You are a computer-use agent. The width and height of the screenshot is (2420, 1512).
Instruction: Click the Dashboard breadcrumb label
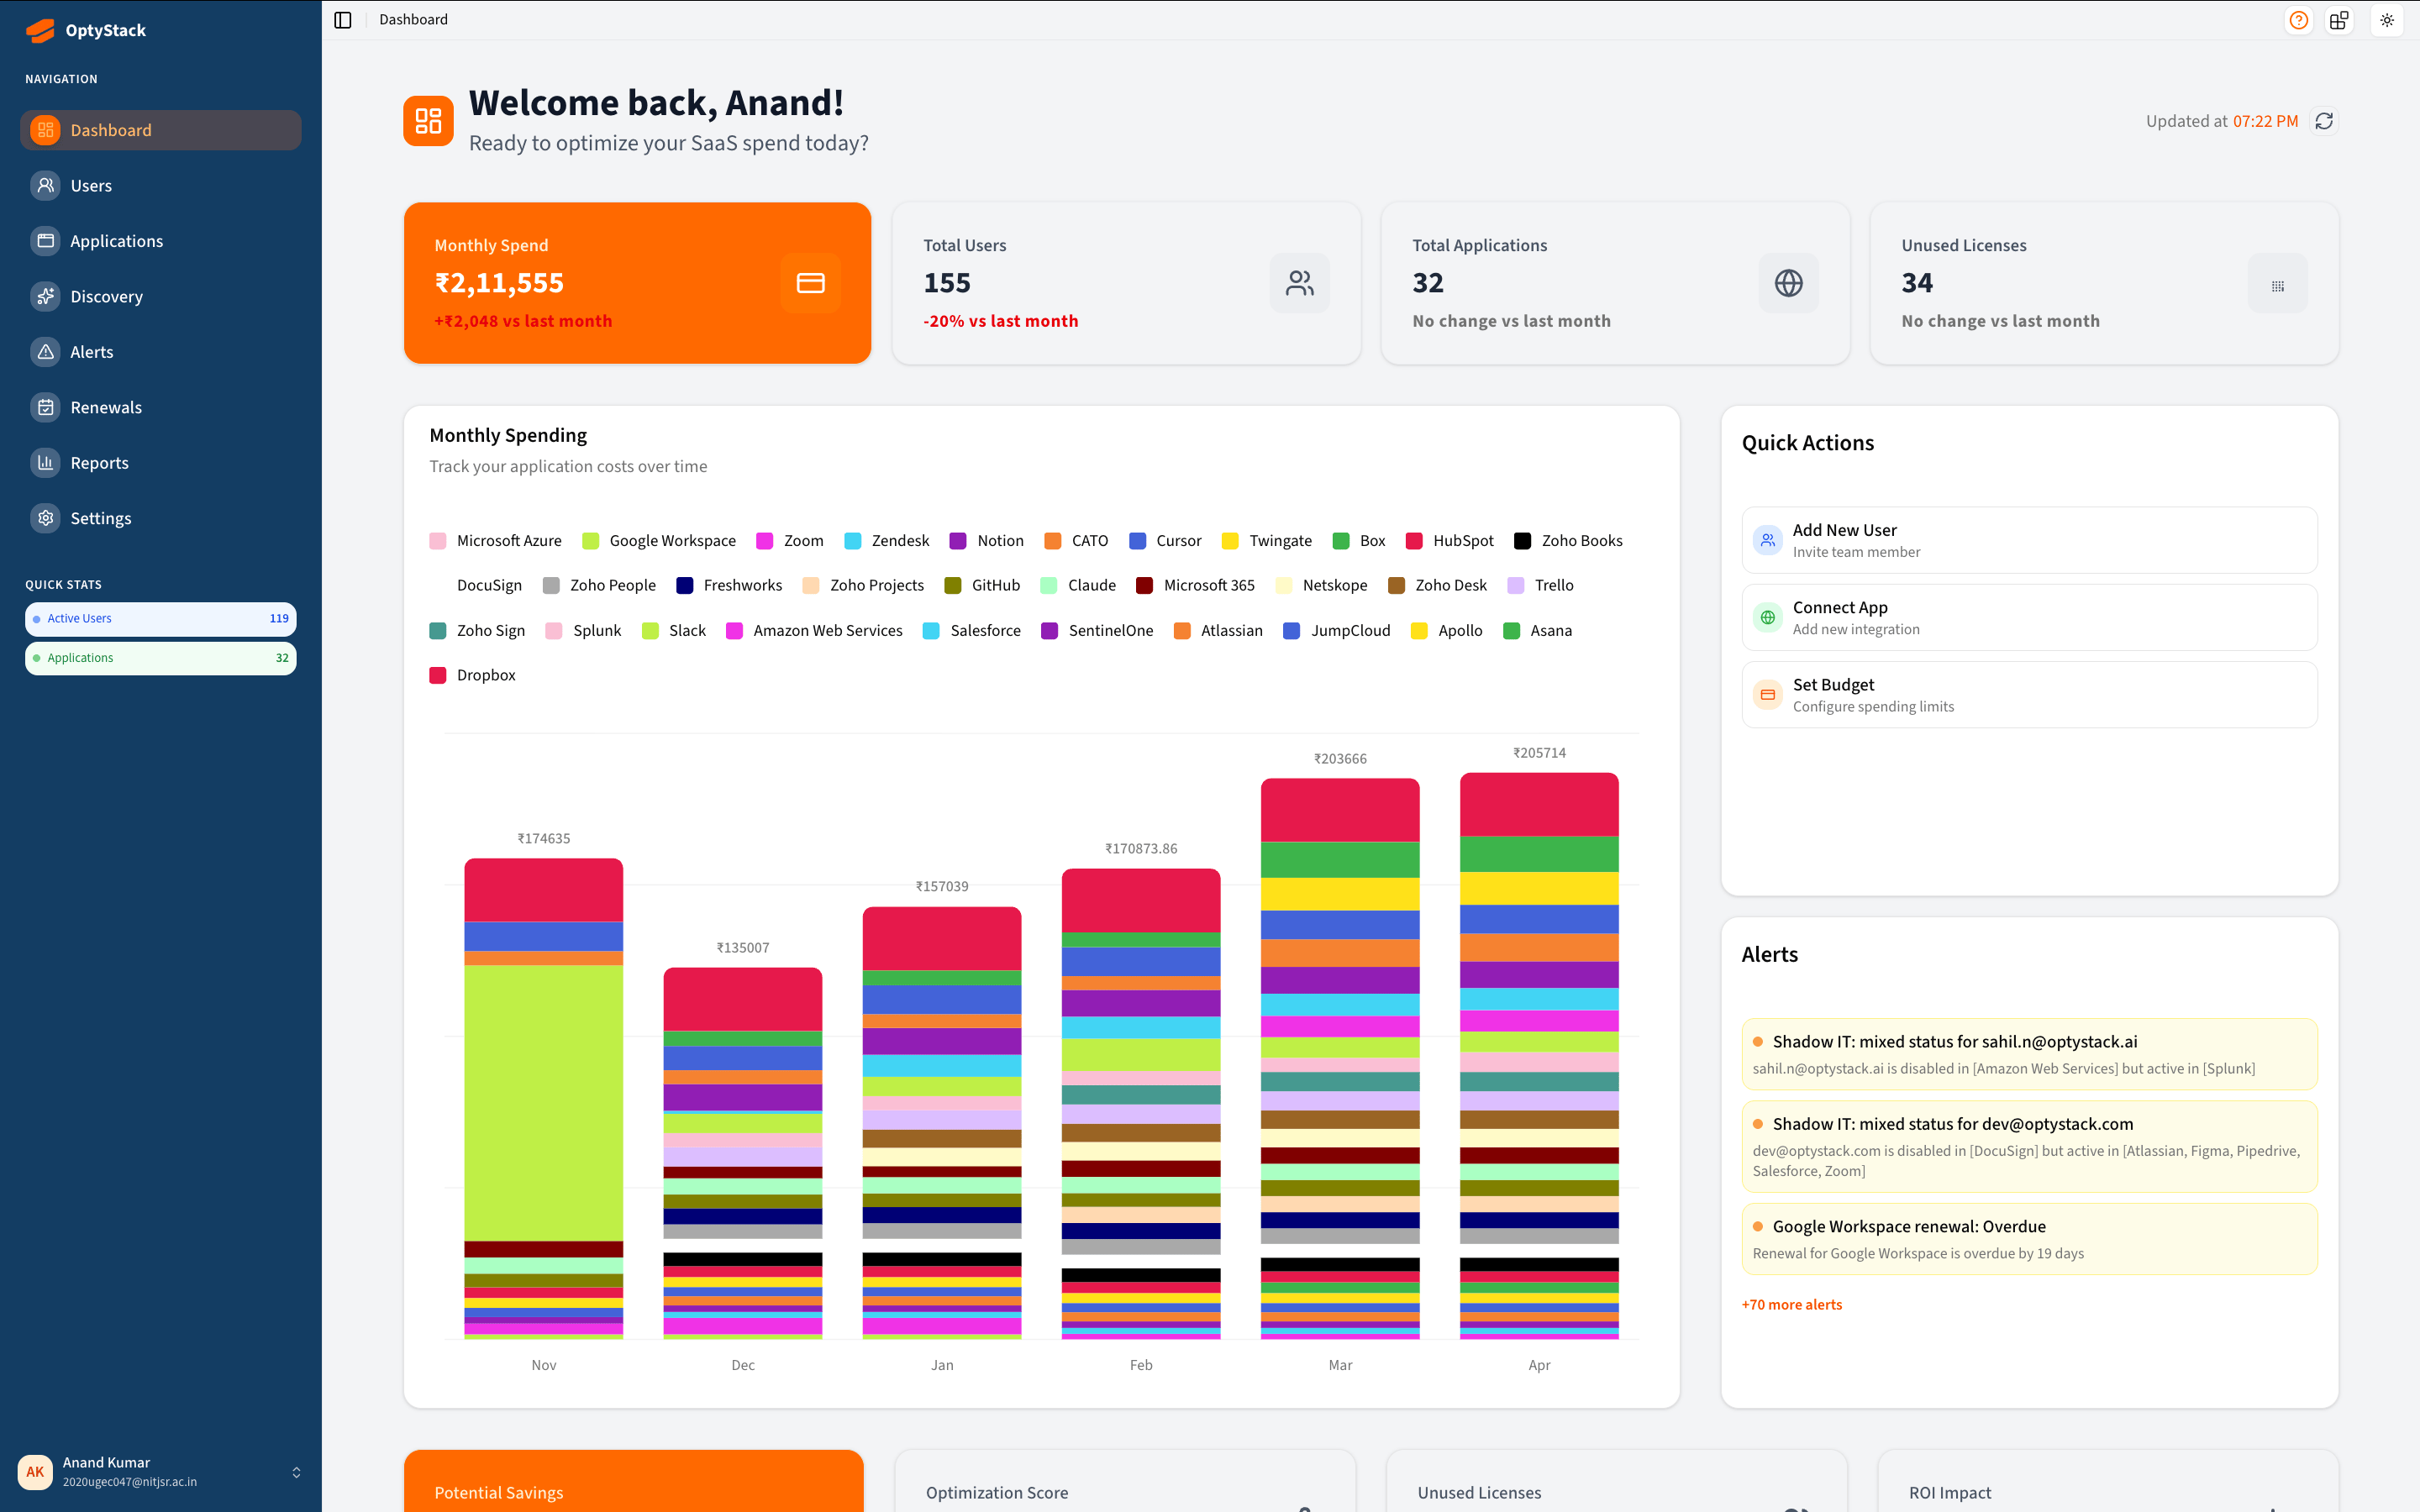[413, 20]
